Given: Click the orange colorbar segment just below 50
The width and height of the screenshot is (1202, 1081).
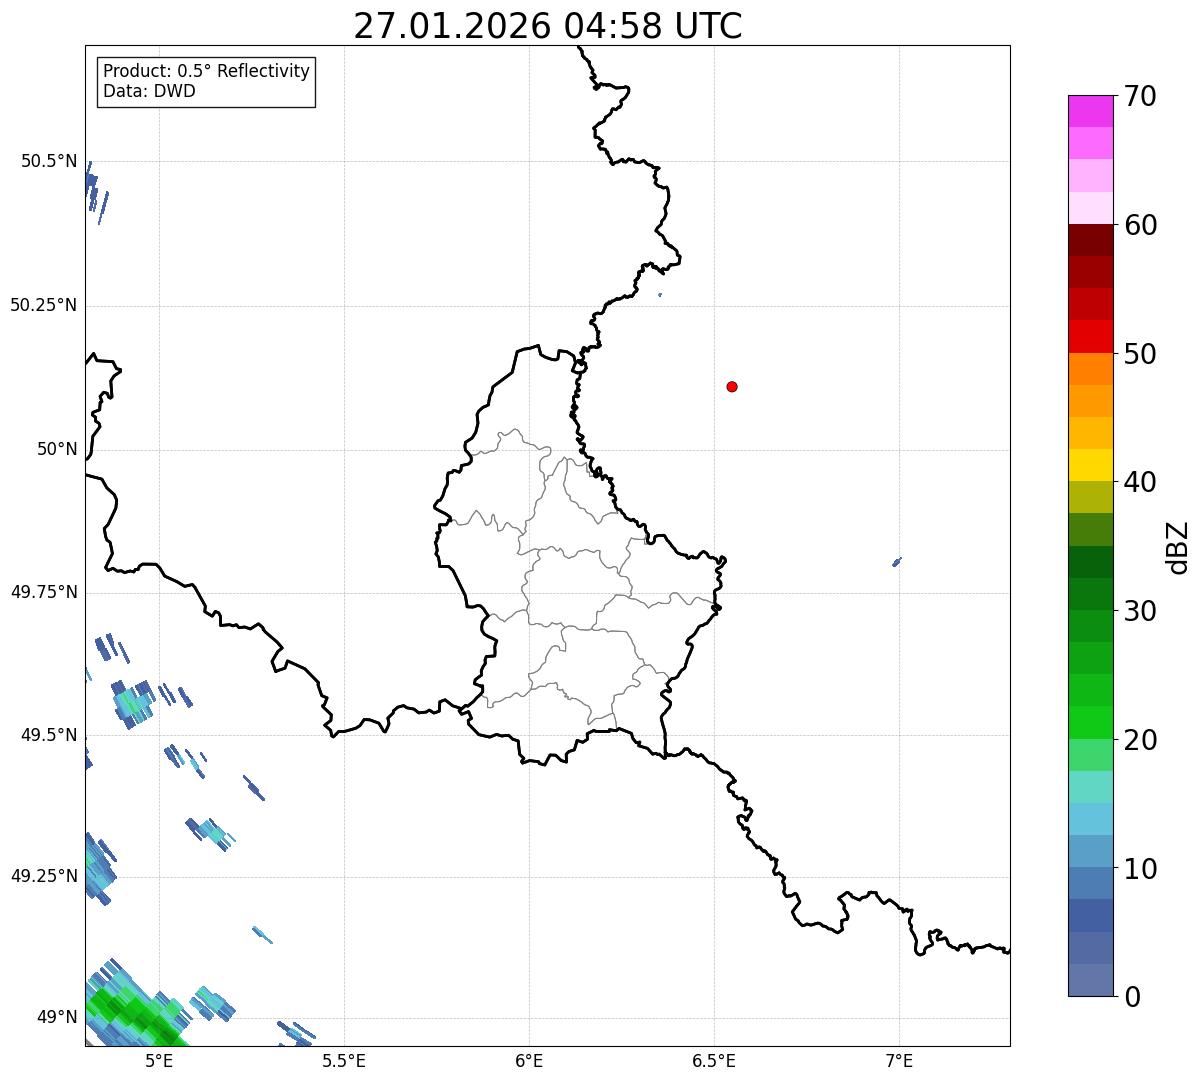Looking at the screenshot, I should click(x=1090, y=369).
